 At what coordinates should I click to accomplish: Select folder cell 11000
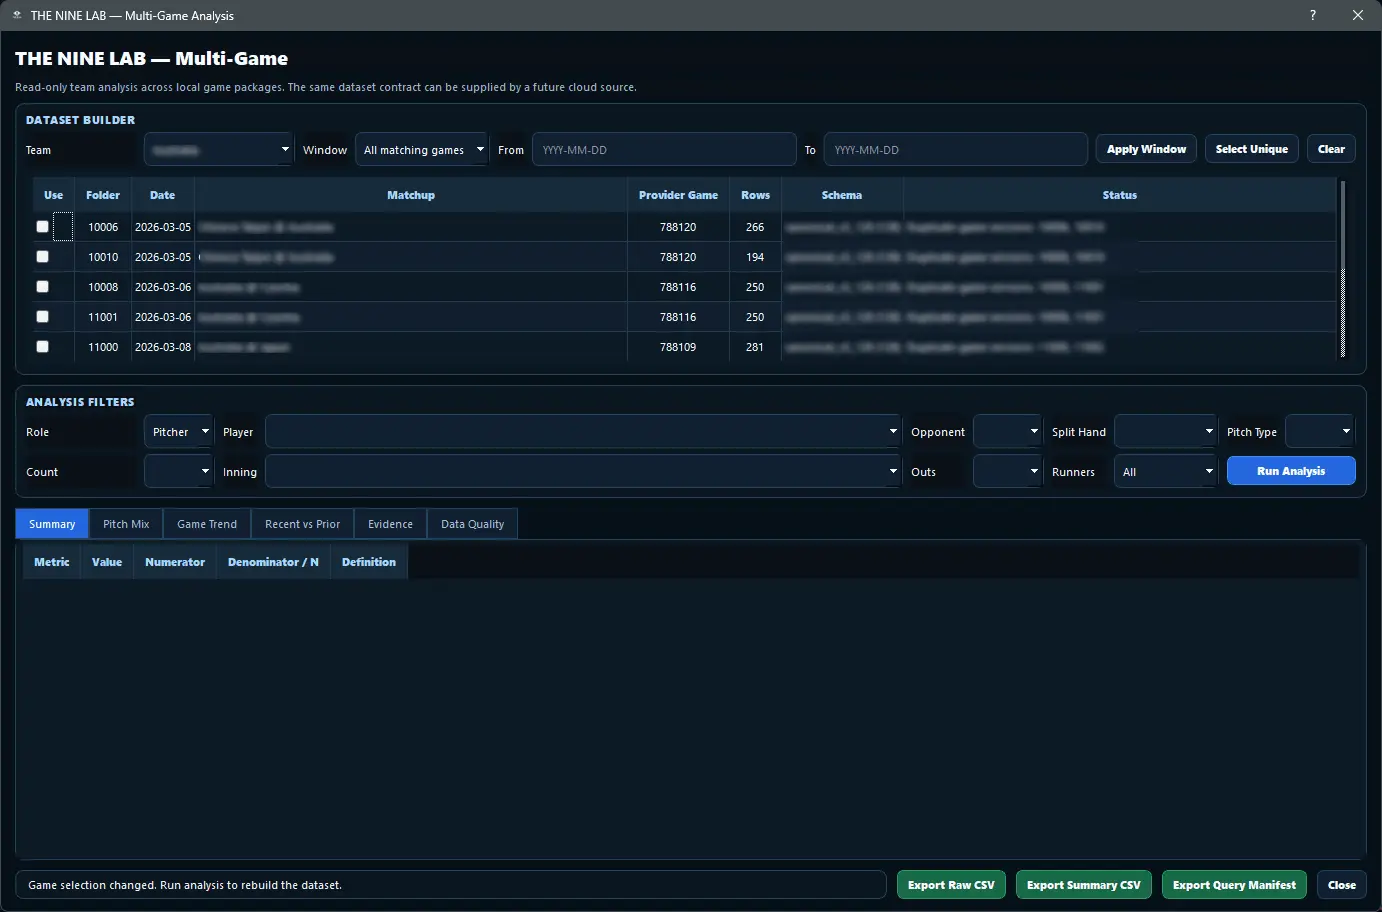coord(103,347)
